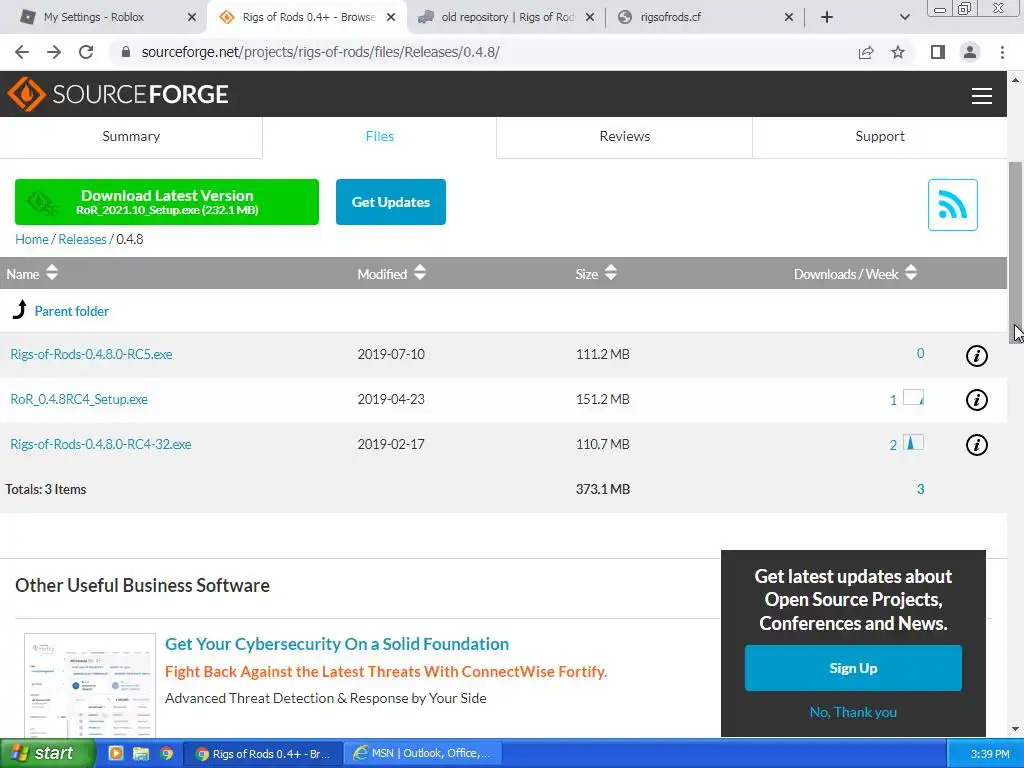The width and height of the screenshot is (1024, 768).
Task: Open the Chrome three-dot menu
Action: tap(1002, 52)
